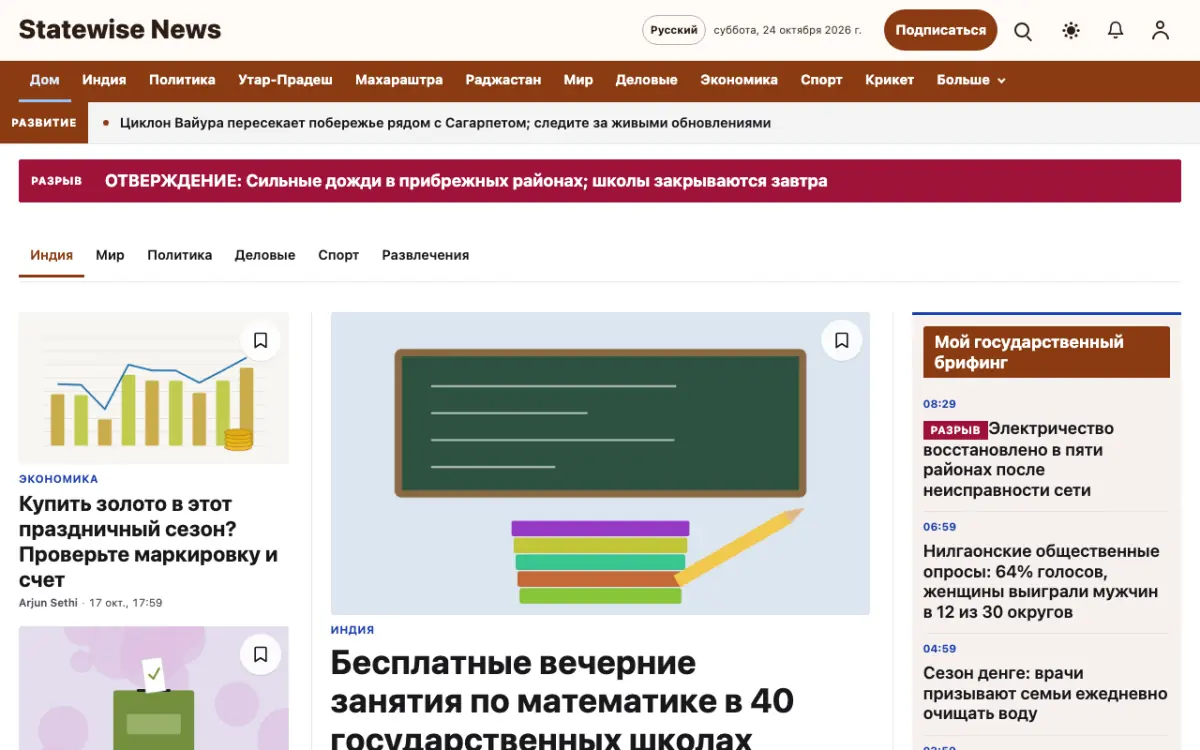Screen dimensions: 1200x750
Task: Open Циклон Вайура ticker headline
Action: 445,123
